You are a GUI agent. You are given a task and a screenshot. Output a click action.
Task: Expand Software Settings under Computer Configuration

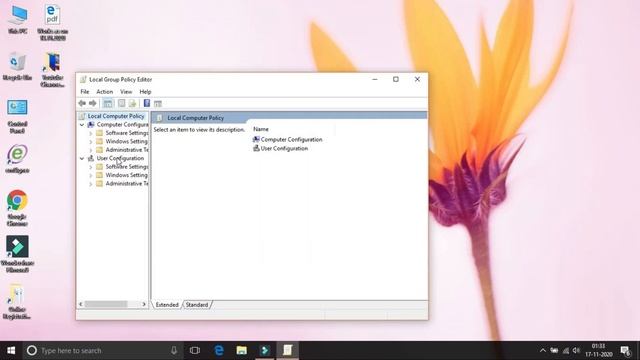click(x=91, y=133)
